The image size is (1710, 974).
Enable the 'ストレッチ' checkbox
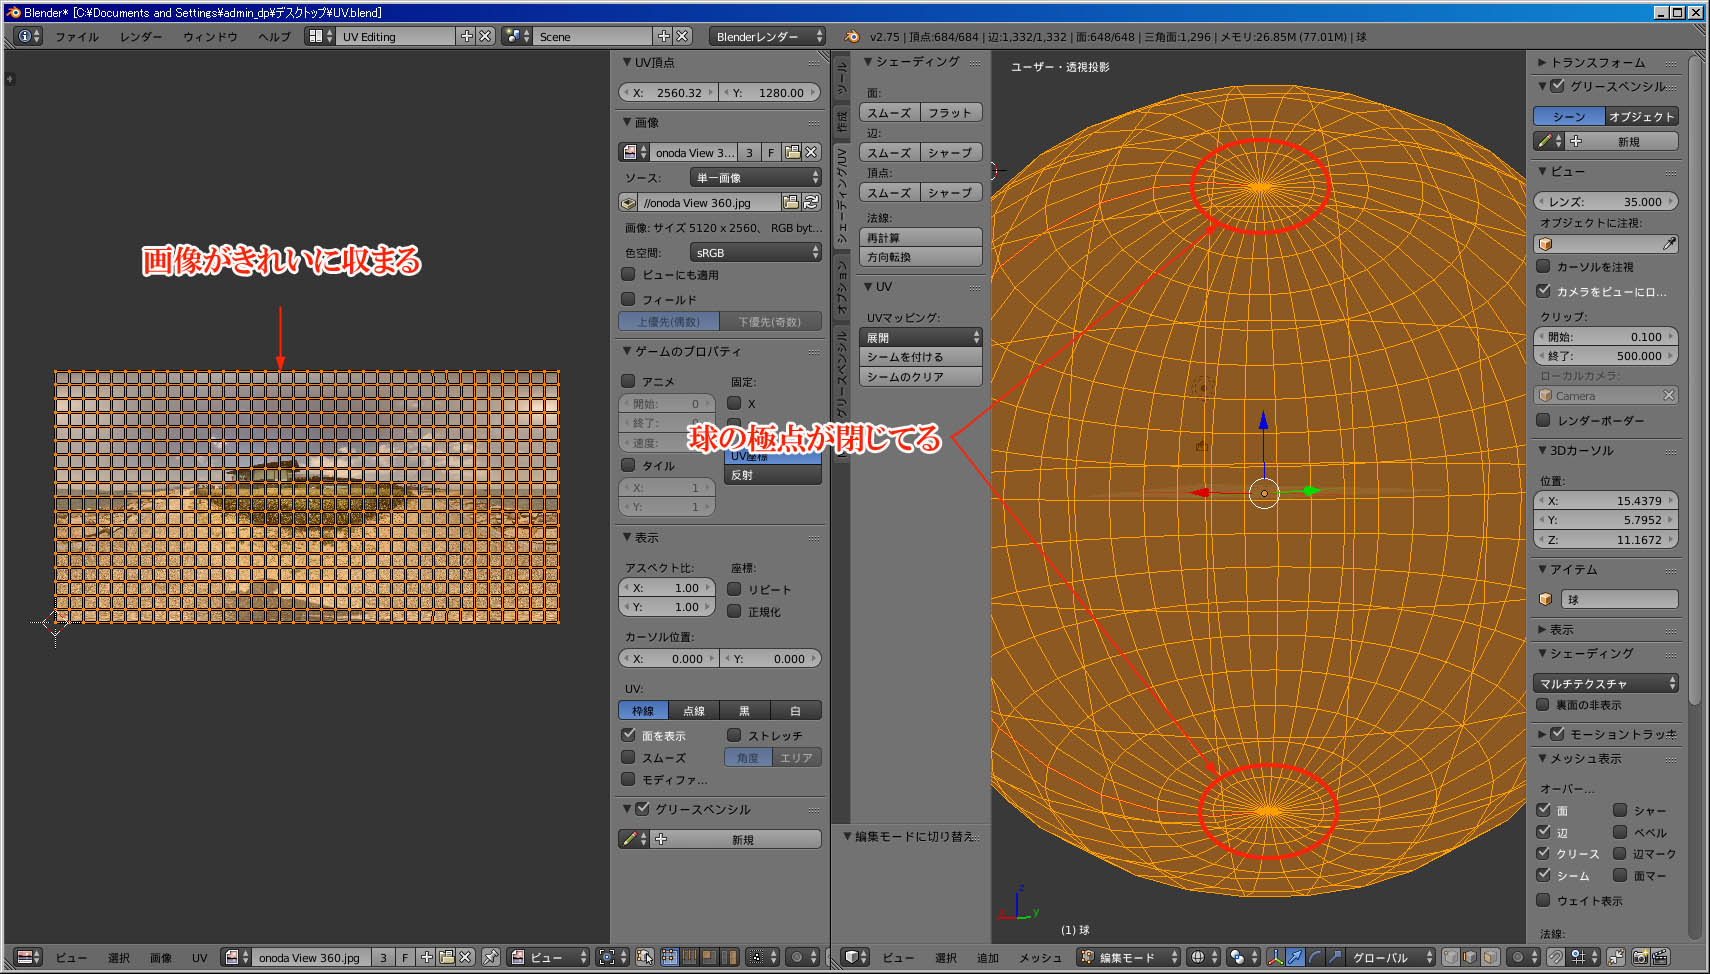point(734,734)
